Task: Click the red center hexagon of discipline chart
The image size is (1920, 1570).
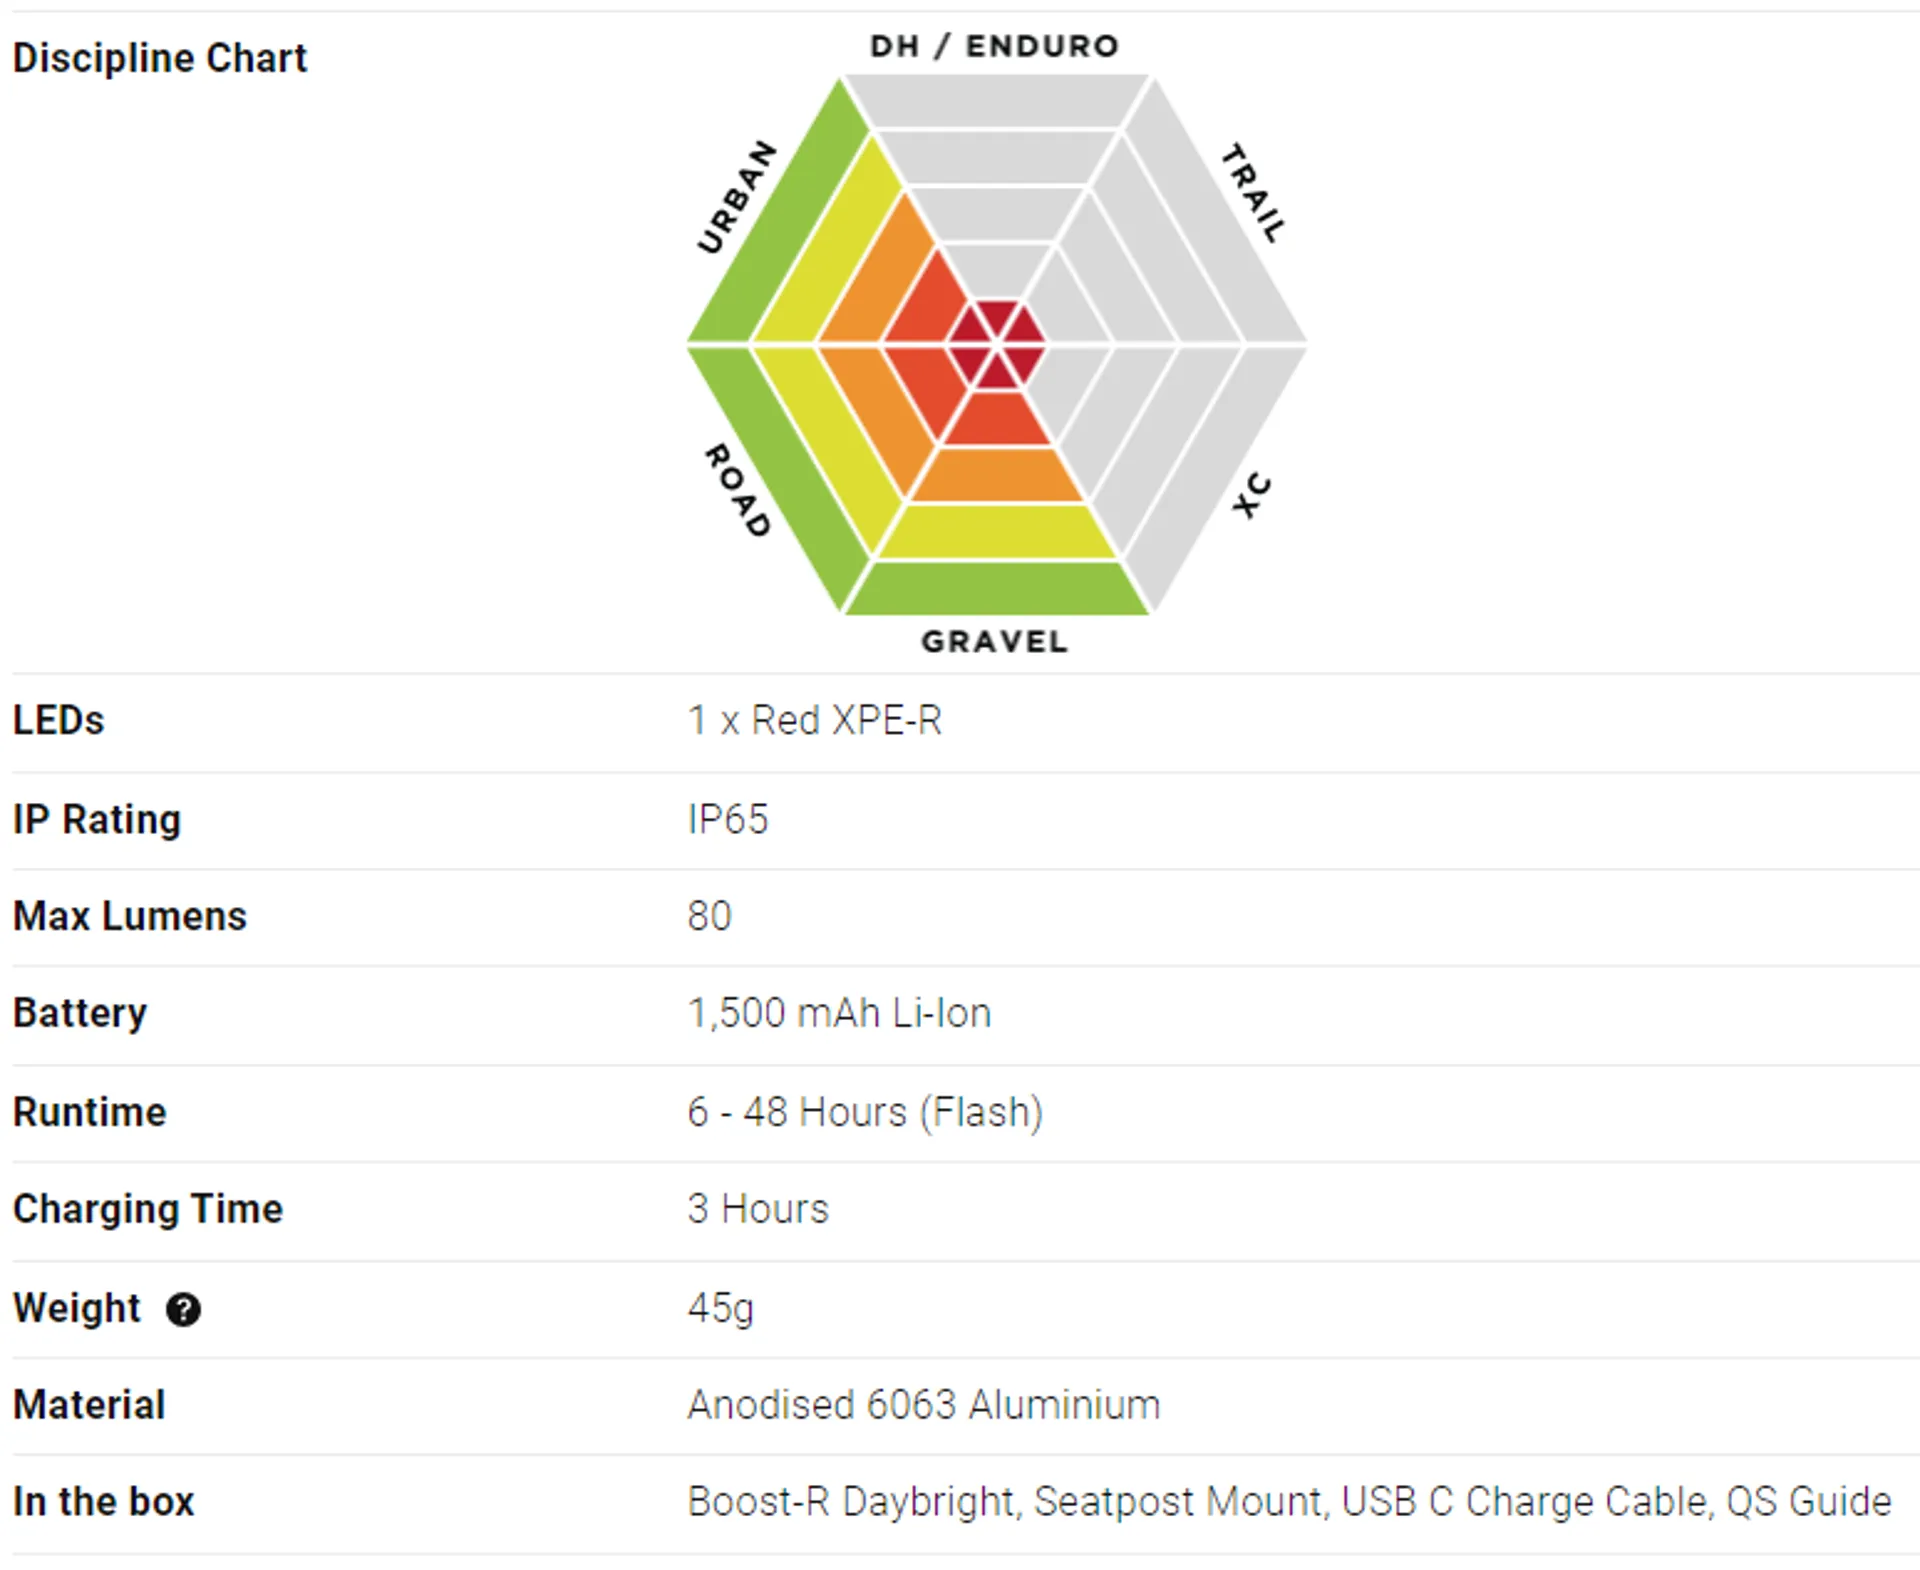Action: tap(996, 344)
